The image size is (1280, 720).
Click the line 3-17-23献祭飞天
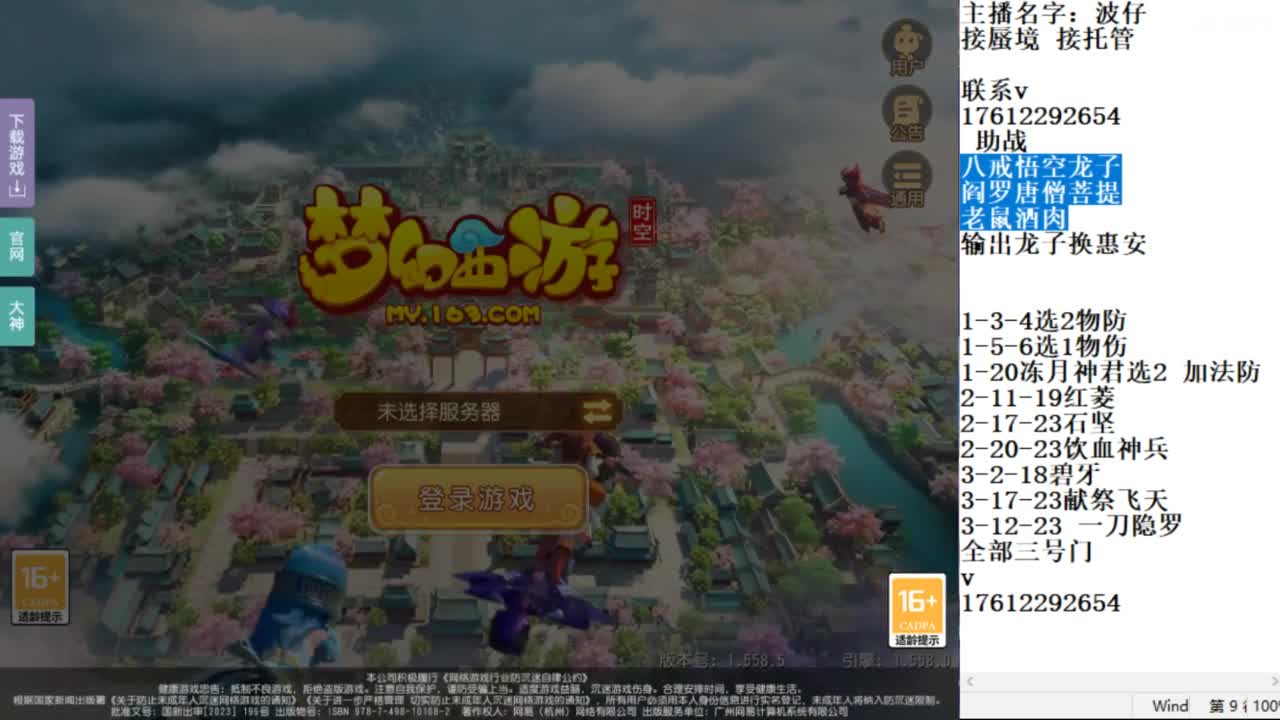[x=1064, y=501]
